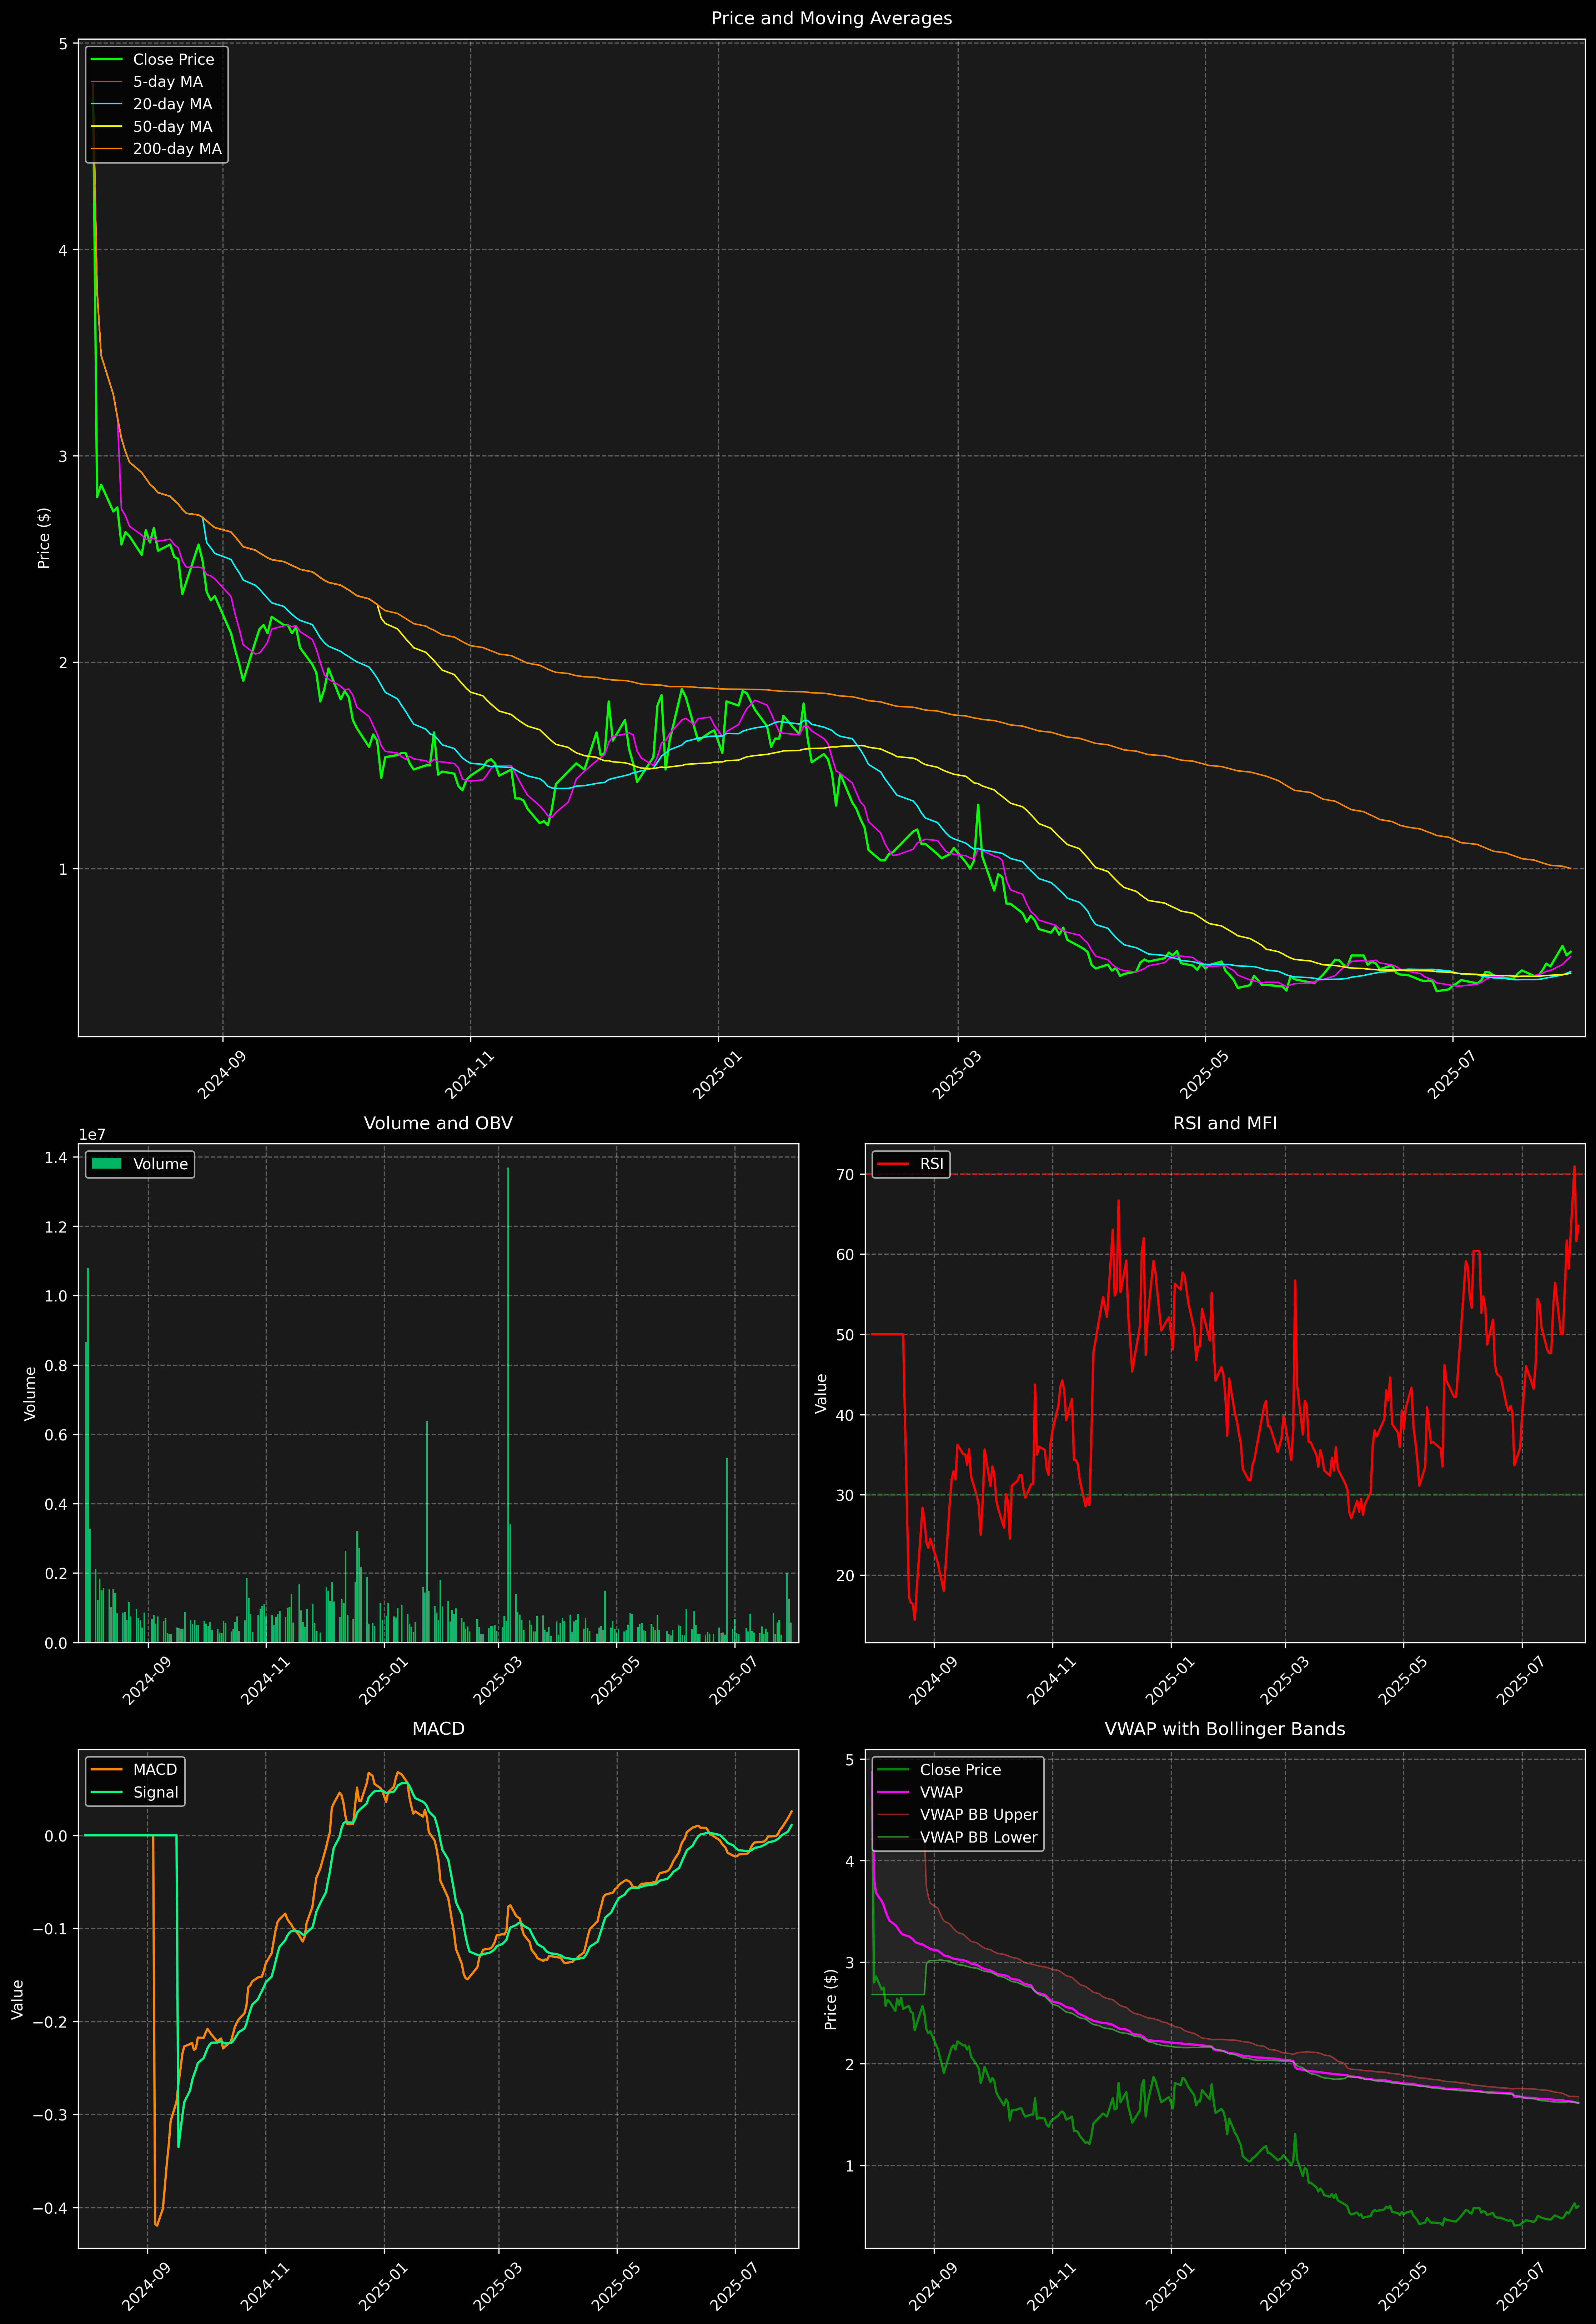Click the 'Volume and OBV' chart title
Screen dimensions: 1596x2324
pos(438,1123)
